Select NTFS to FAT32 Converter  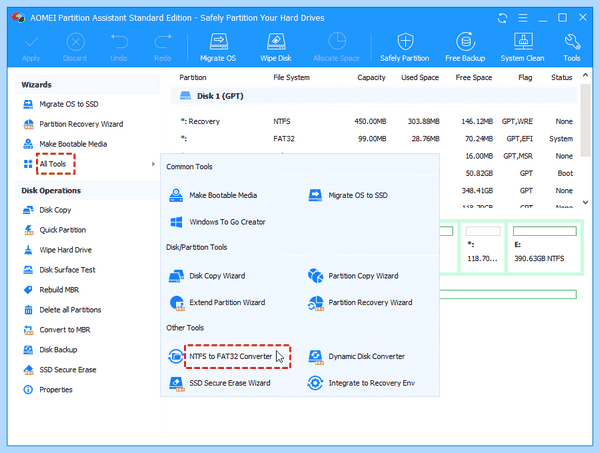[231, 356]
